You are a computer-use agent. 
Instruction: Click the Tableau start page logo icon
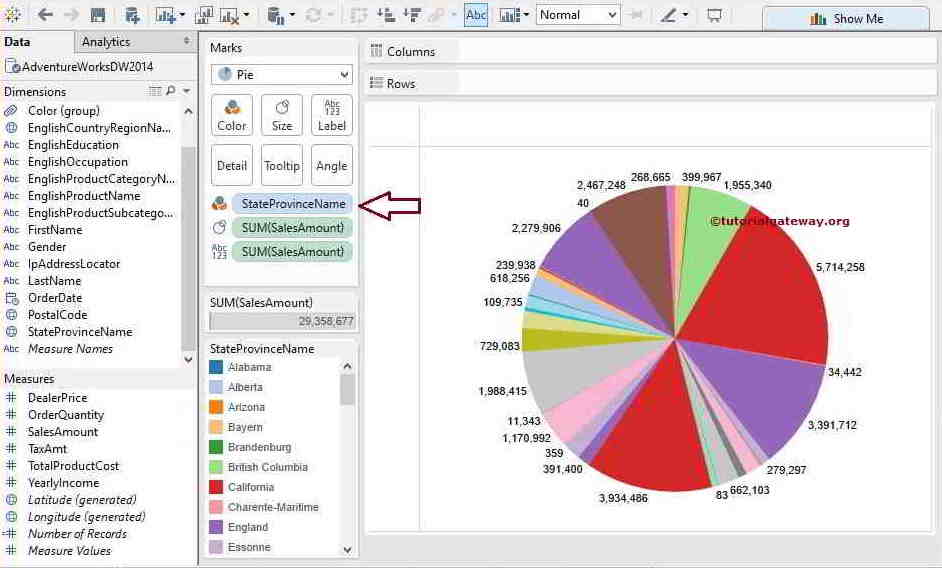pyautogui.click(x=13, y=15)
